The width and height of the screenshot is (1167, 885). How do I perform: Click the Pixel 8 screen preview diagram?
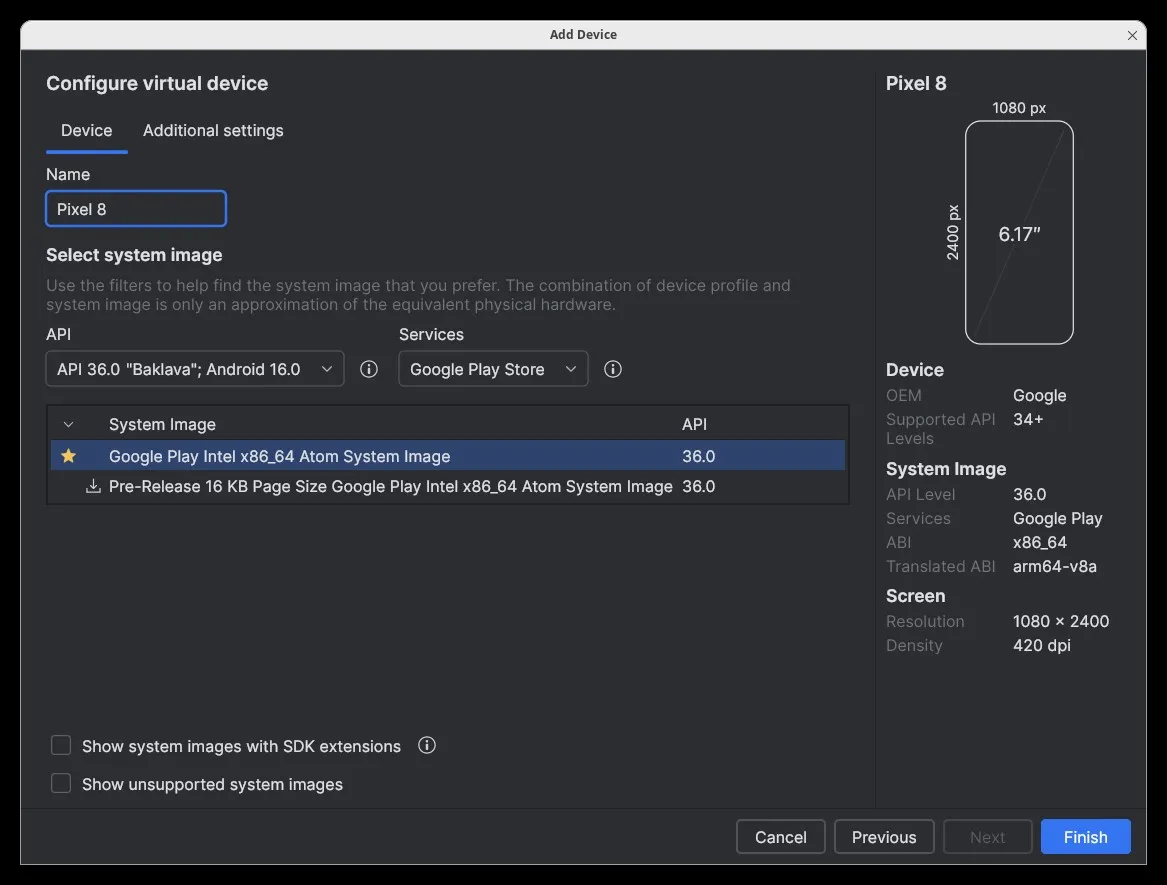tap(1019, 233)
